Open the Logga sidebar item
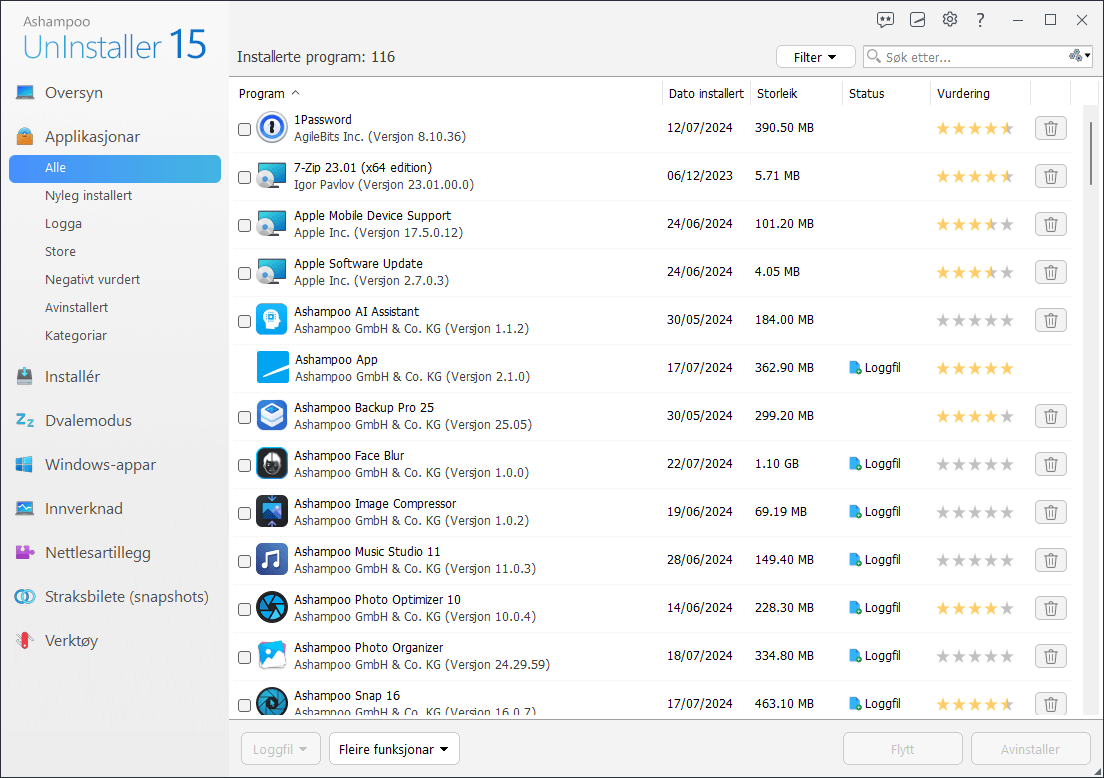1104x778 pixels. click(x=63, y=223)
